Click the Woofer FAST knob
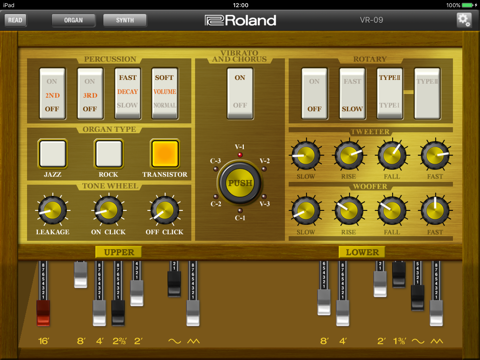480x360 pixels. pyautogui.click(x=435, y=211)
